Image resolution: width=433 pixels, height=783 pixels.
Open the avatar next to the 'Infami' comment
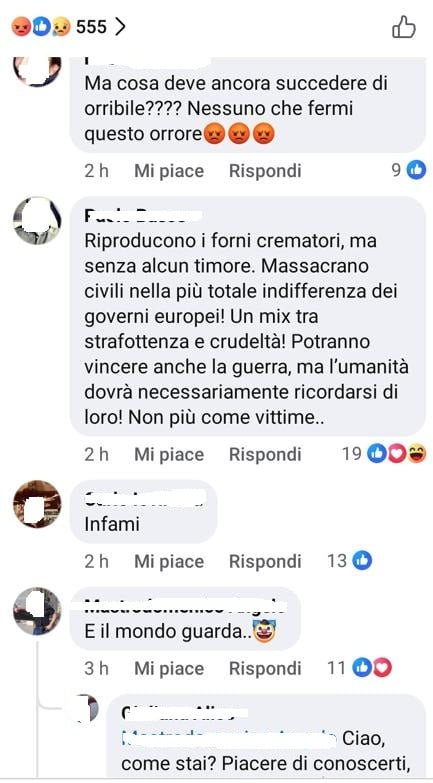37,504
